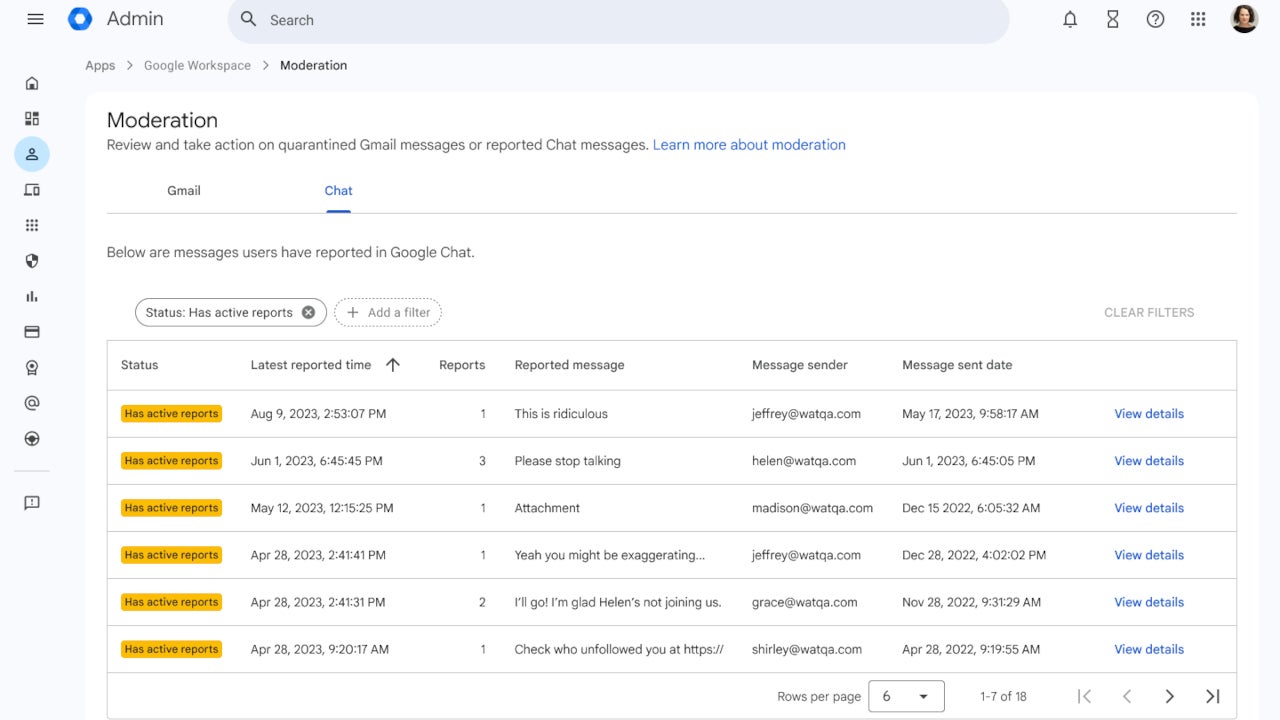Click the Reported message column header
1280x720 pixels.
click(x=569, y=365)
